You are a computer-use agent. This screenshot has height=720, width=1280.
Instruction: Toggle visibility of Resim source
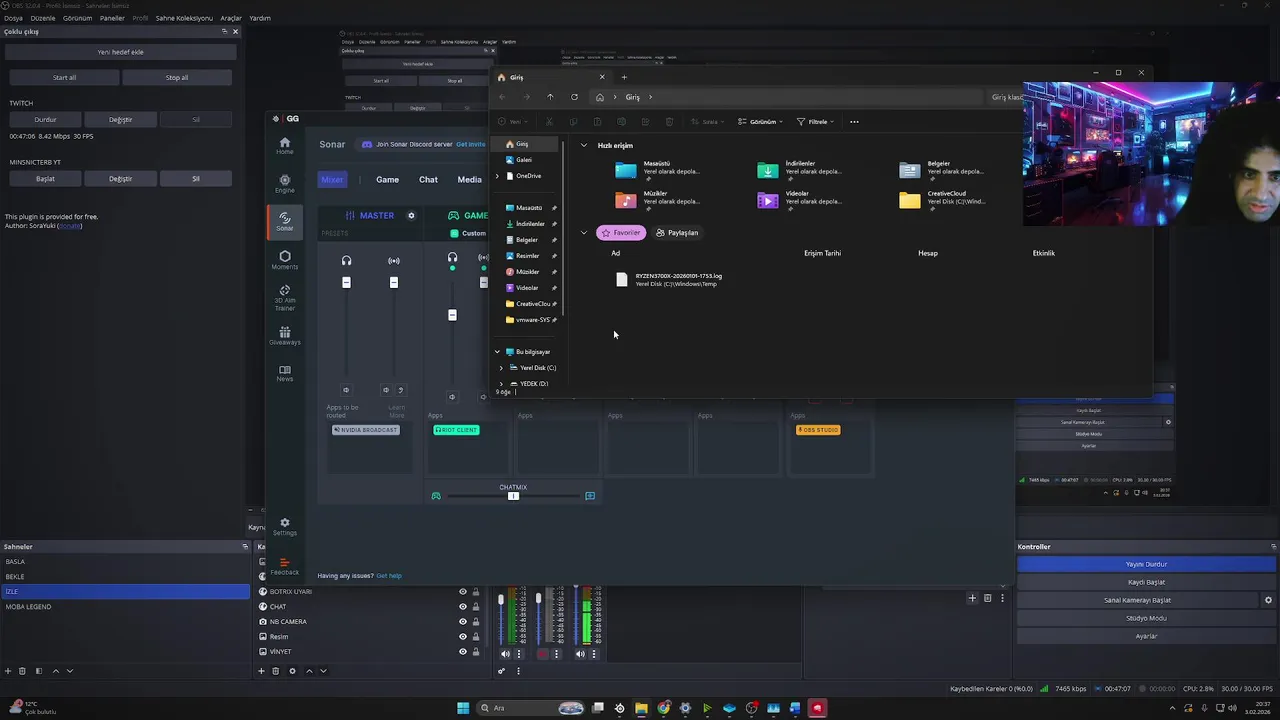[x=462, y=637]
